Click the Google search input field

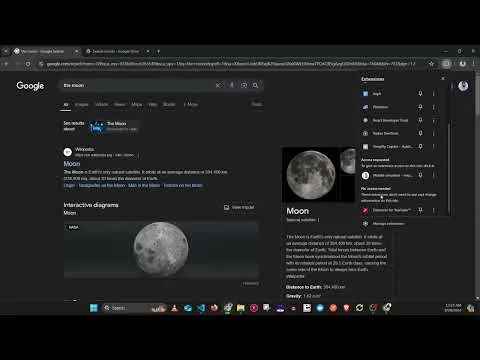(x=138, y=85)
